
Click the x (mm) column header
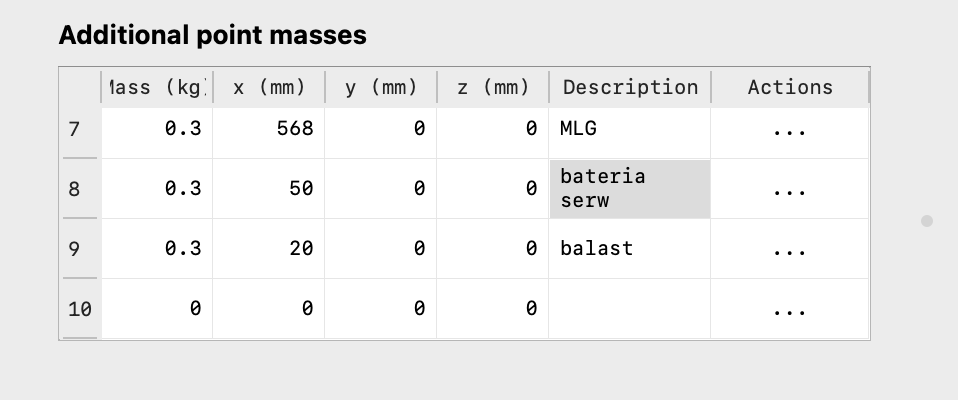(x=269, y=87)
